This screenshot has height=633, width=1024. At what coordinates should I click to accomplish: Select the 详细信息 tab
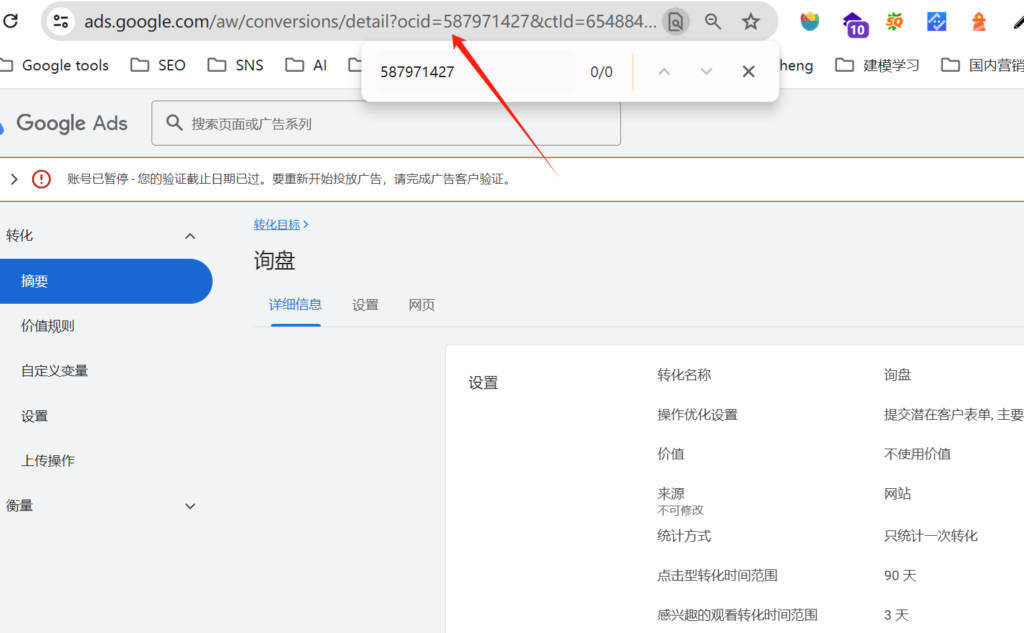point(295,305)
